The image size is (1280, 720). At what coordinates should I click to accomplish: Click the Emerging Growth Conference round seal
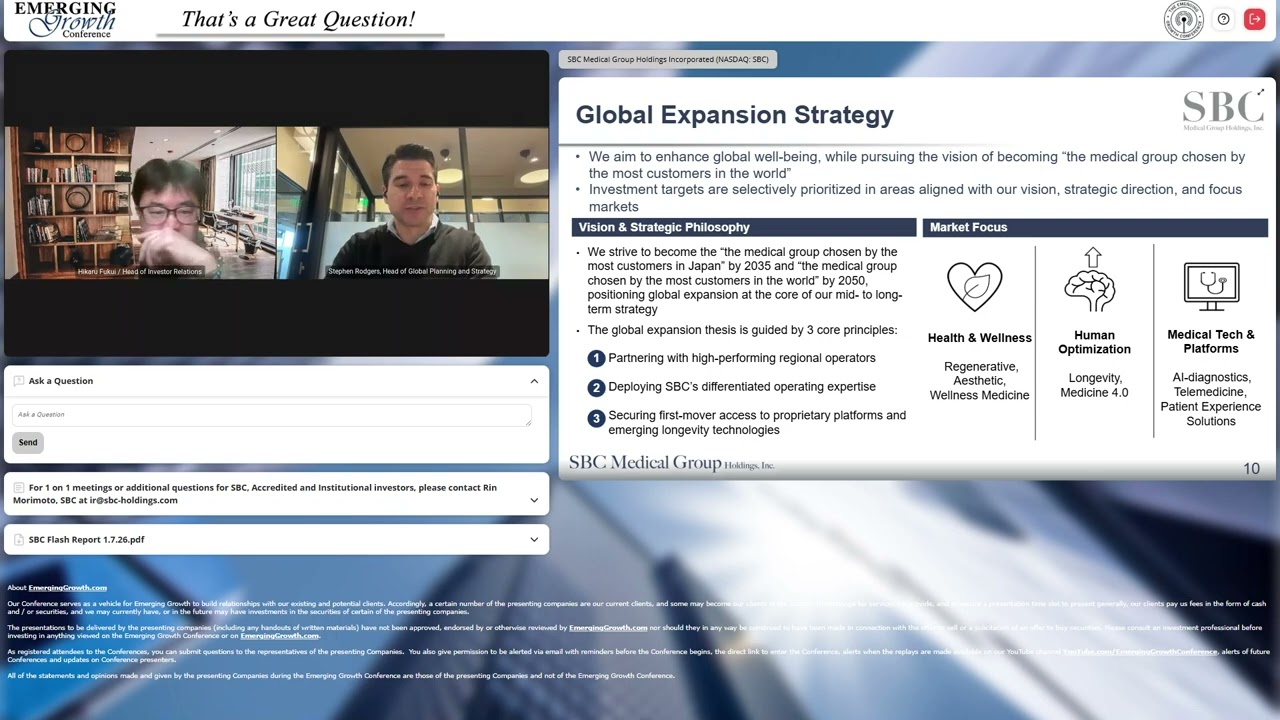point(1184,20)
